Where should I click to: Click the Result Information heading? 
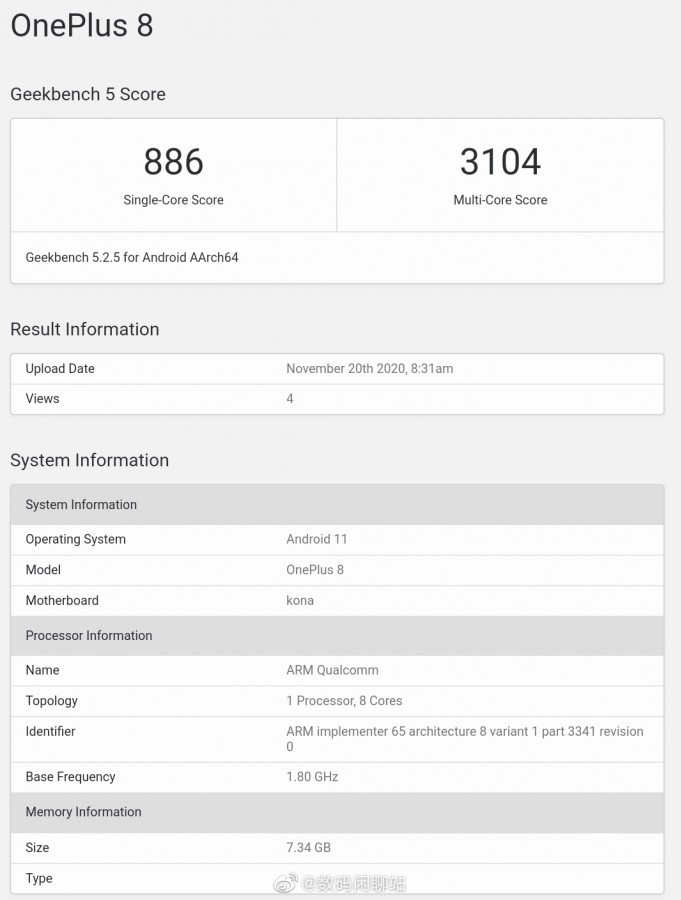coord(85,329)
